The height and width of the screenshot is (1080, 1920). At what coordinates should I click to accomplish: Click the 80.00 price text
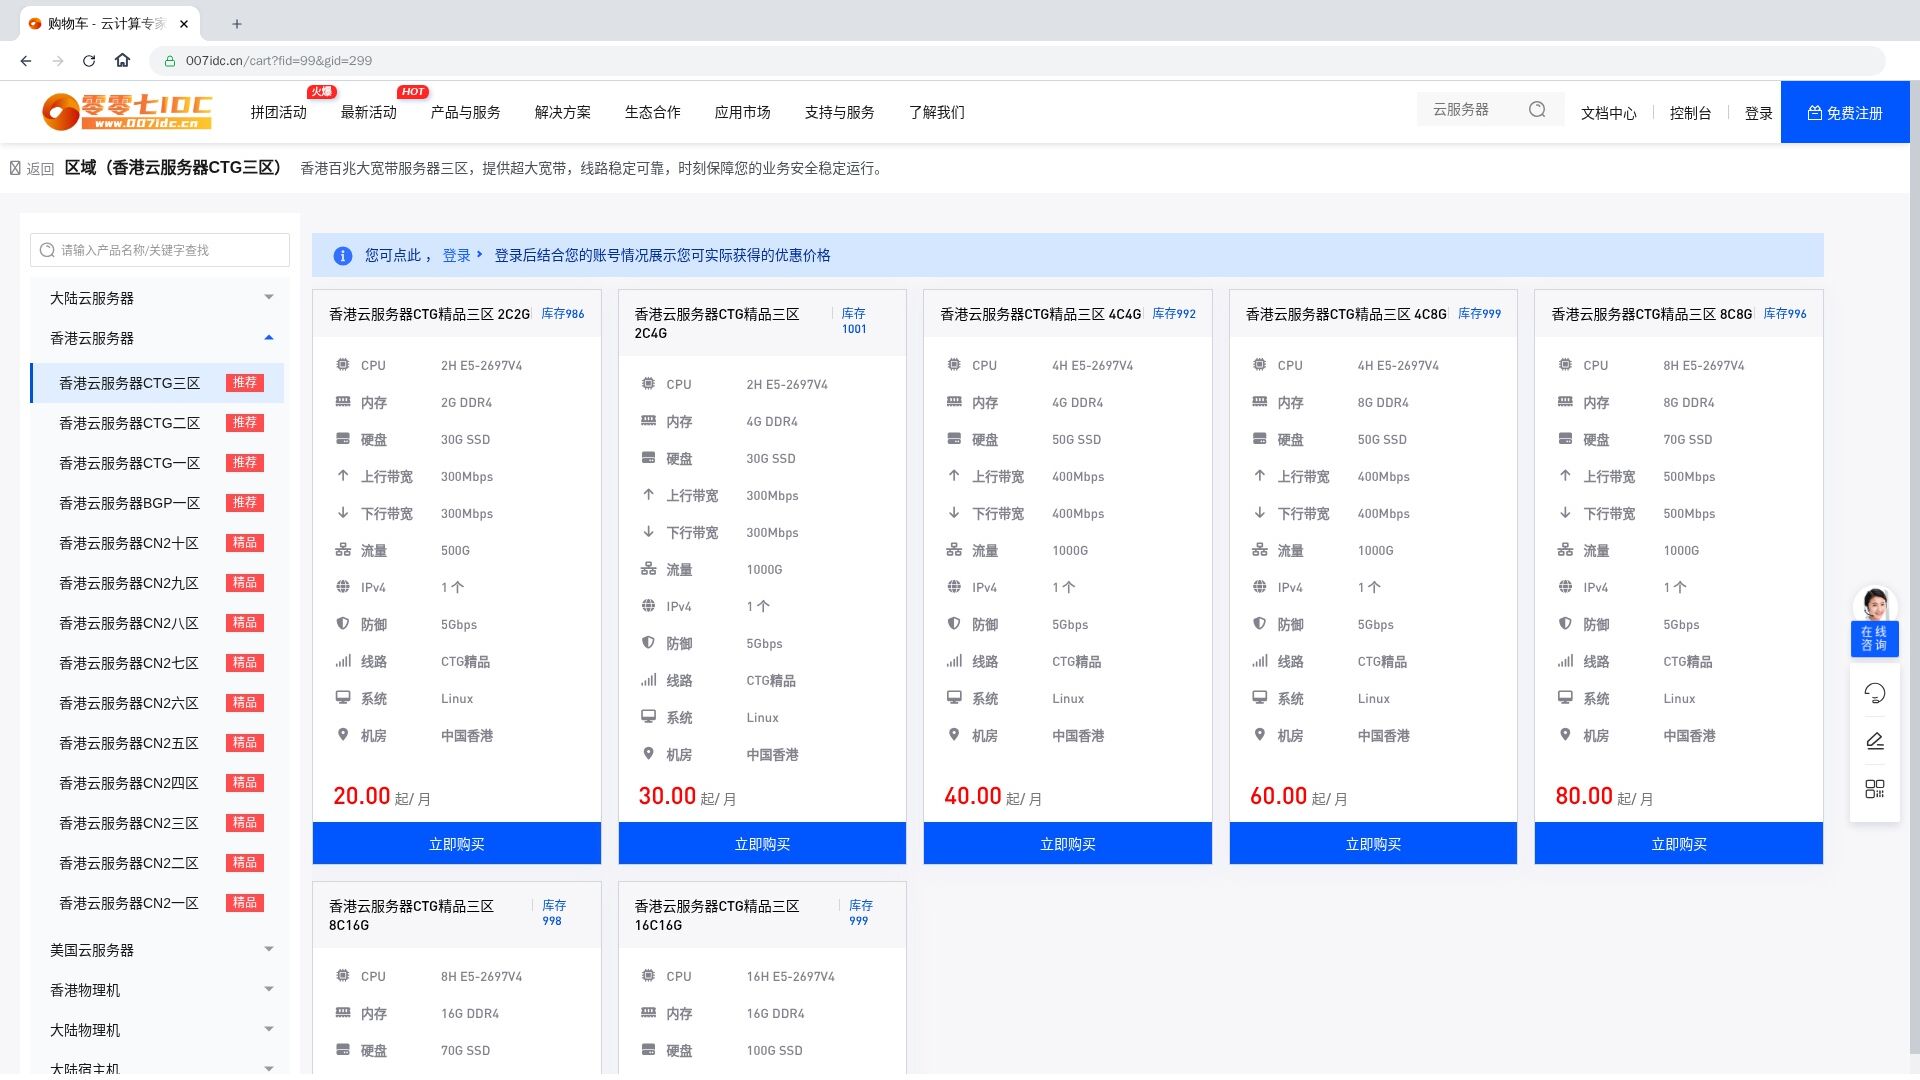[1584, 796]
